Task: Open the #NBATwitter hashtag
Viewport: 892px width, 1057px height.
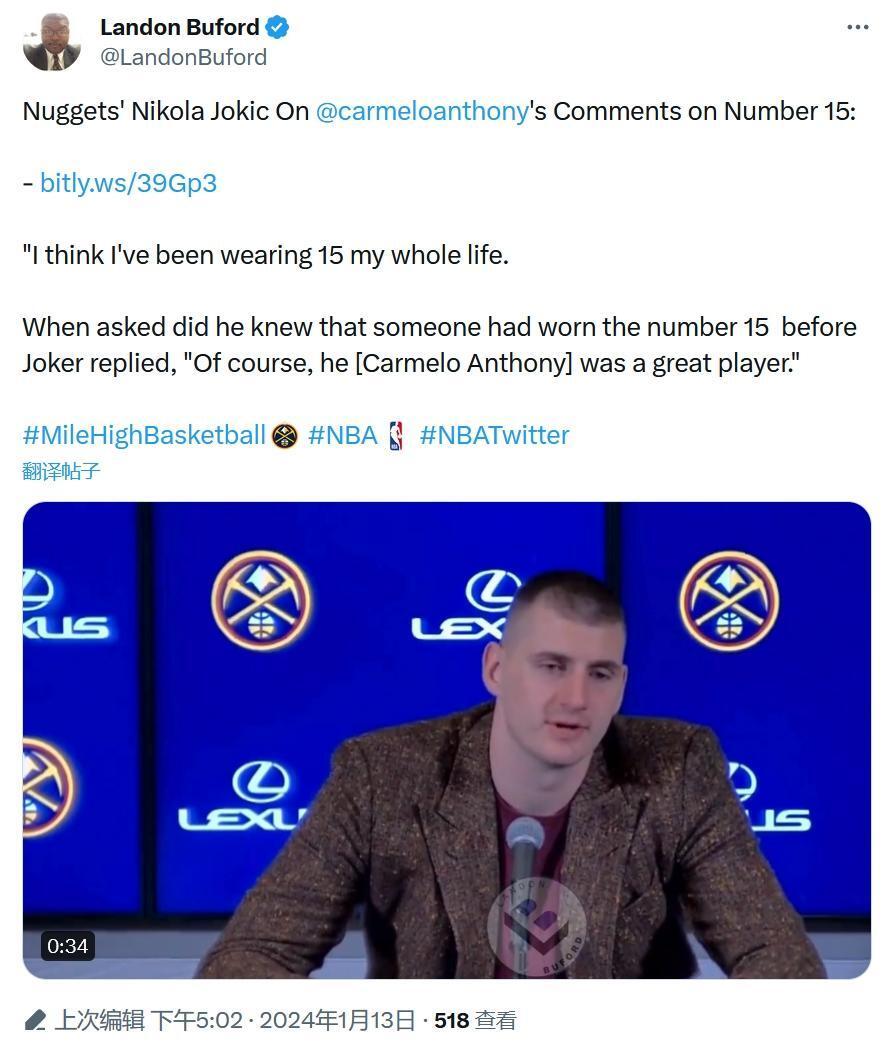Action: tap(494, 435)
